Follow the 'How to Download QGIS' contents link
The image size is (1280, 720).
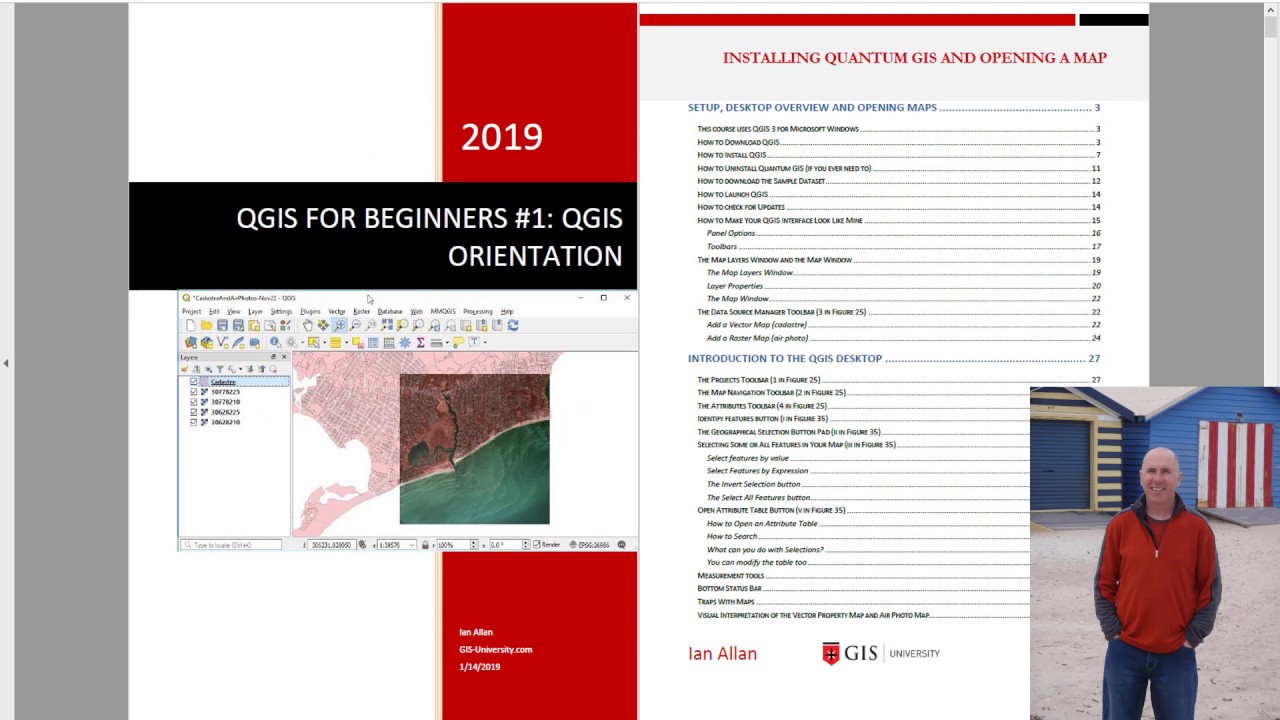(738, 142)
